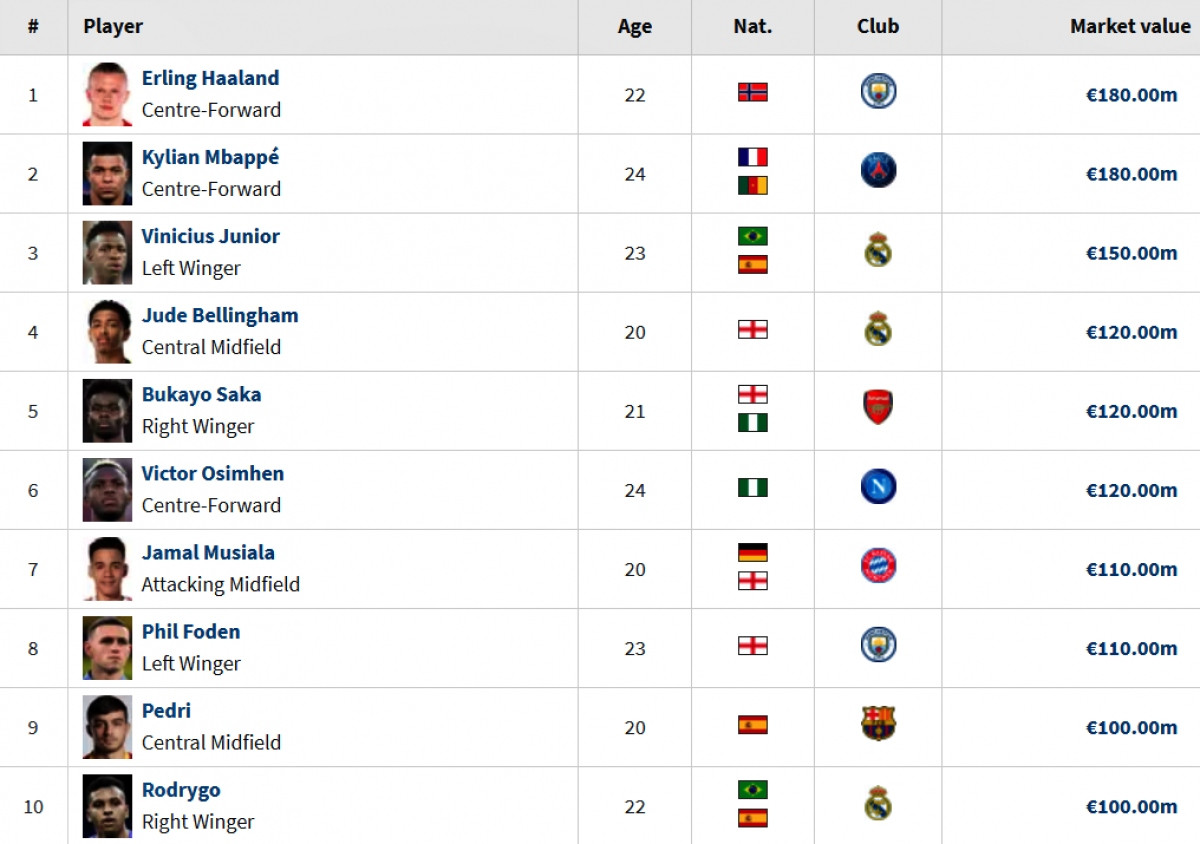Click the French flag next to Mbappé
The image size is (1200, 844).
click(x=752, y=158)
